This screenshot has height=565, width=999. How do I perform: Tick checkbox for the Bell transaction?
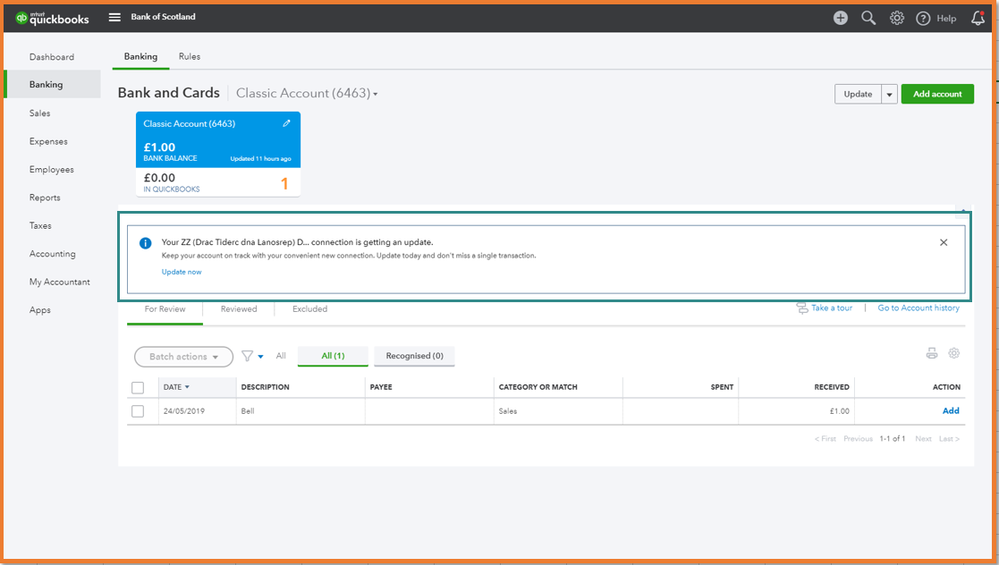pyautogui.click(x=138, y=411)
